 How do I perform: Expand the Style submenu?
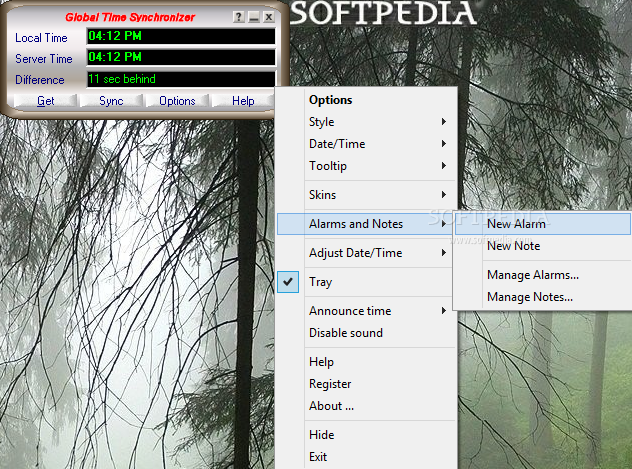(367, 122)
